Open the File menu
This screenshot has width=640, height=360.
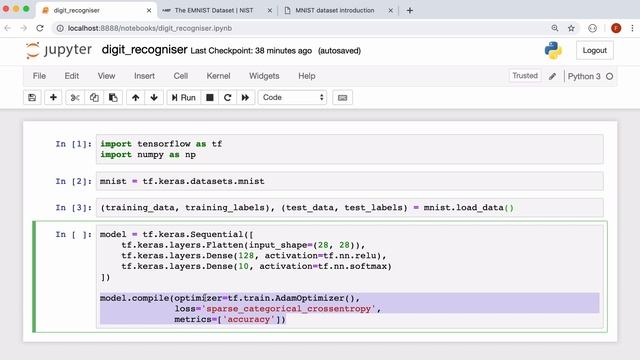point(39,76)
